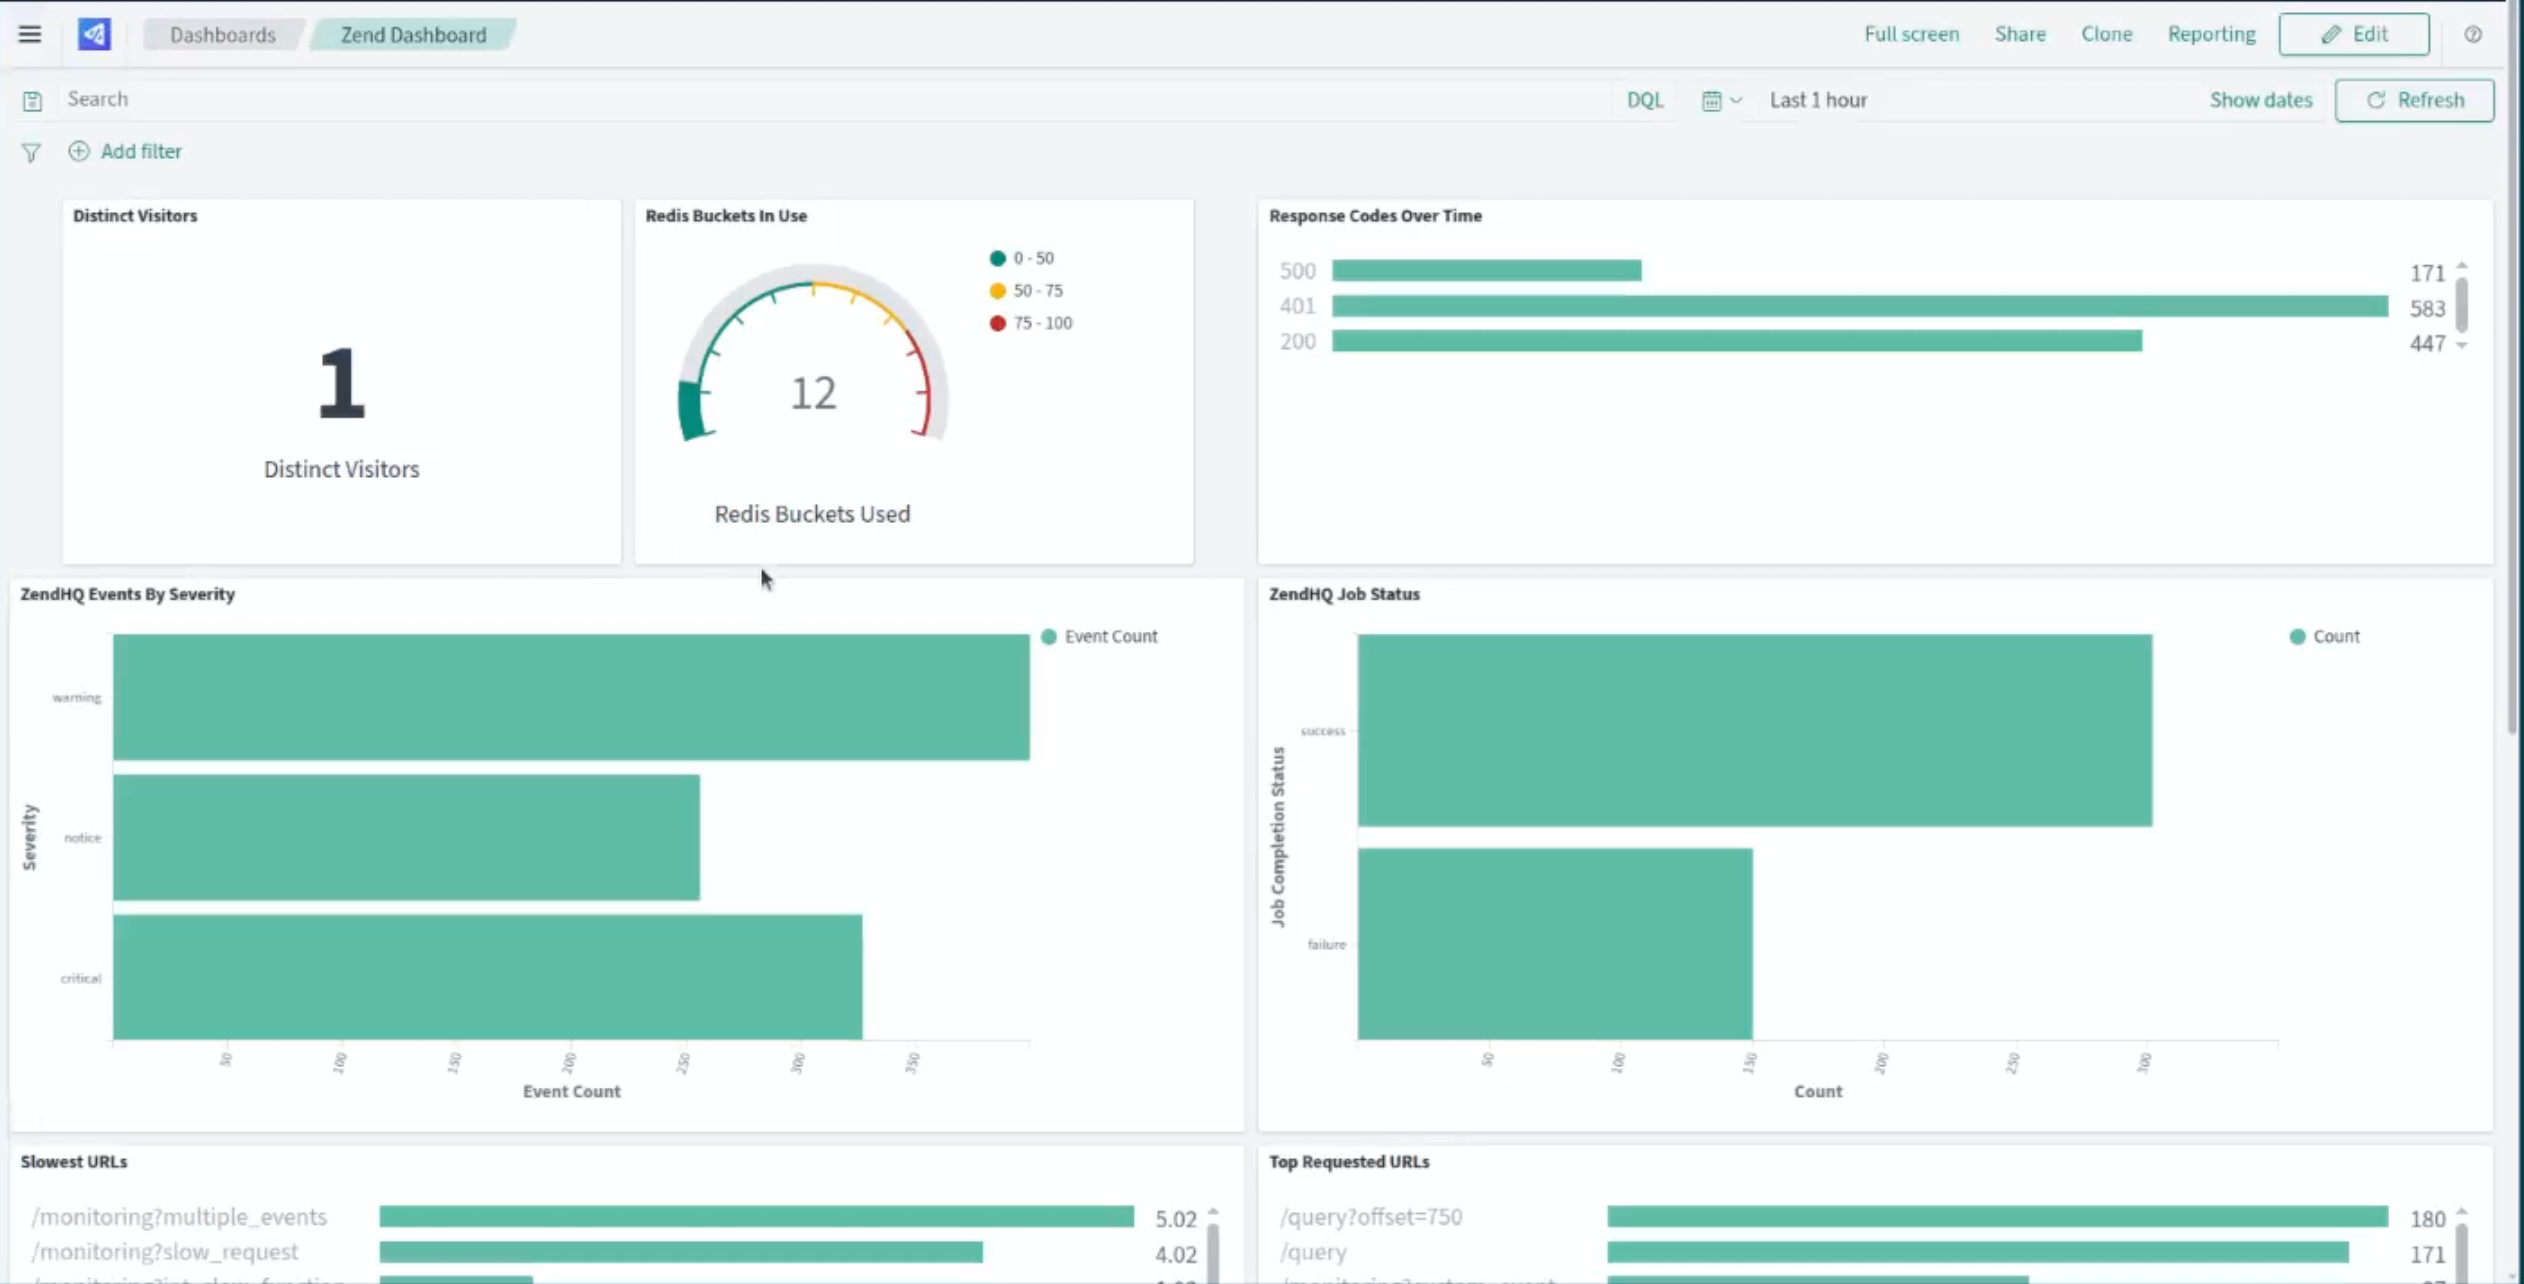Click the Full screen button
This screenshot has width=2524, height=1284.
[1911, 34]
